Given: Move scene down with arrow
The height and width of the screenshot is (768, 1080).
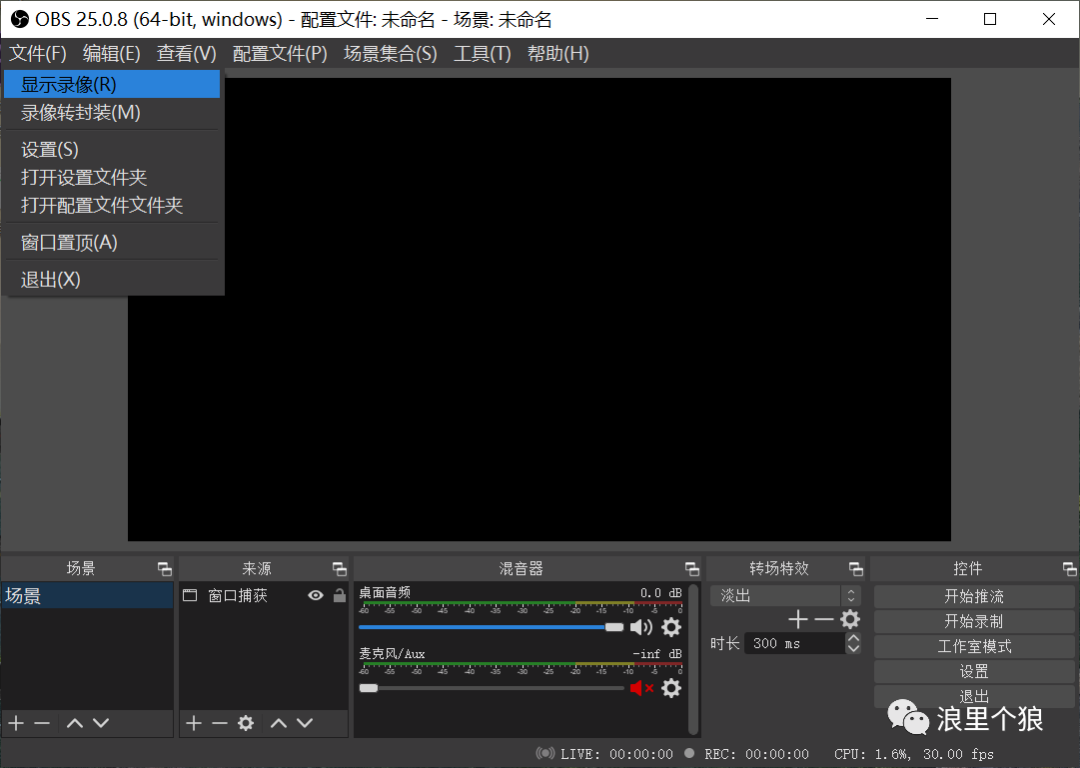Looking at the screenshot, I should coord(101,723).
